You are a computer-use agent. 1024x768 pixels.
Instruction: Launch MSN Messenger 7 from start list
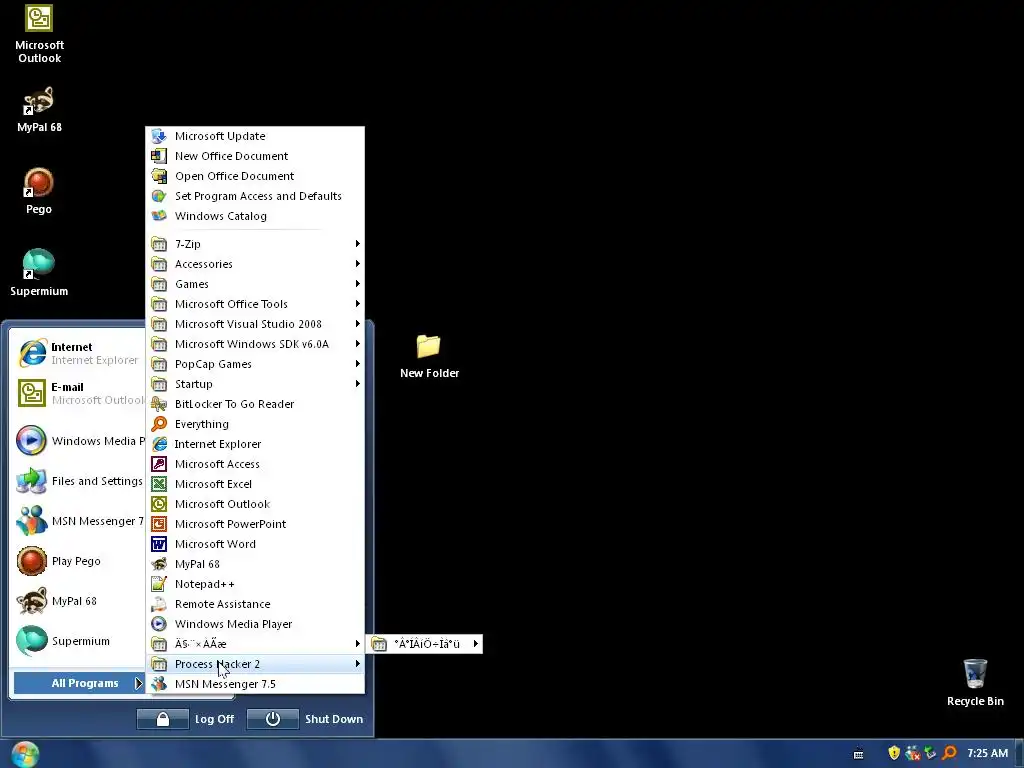pyautogui.click(x=78, y=521)
